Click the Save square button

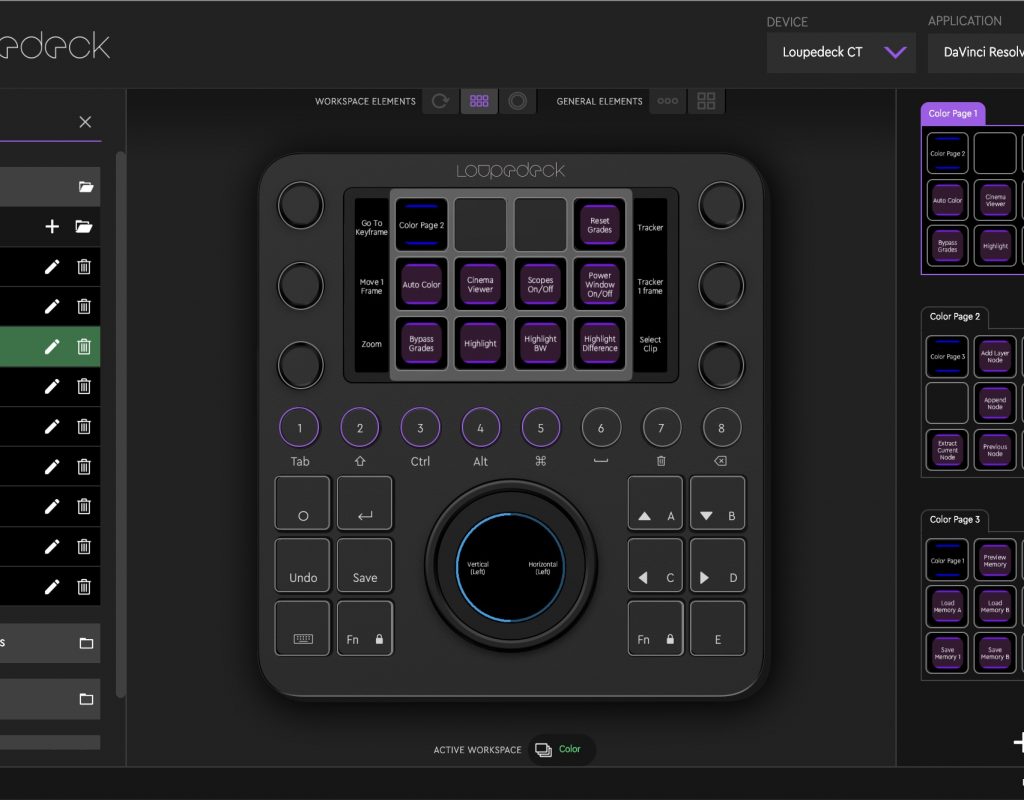click(365, 565)
